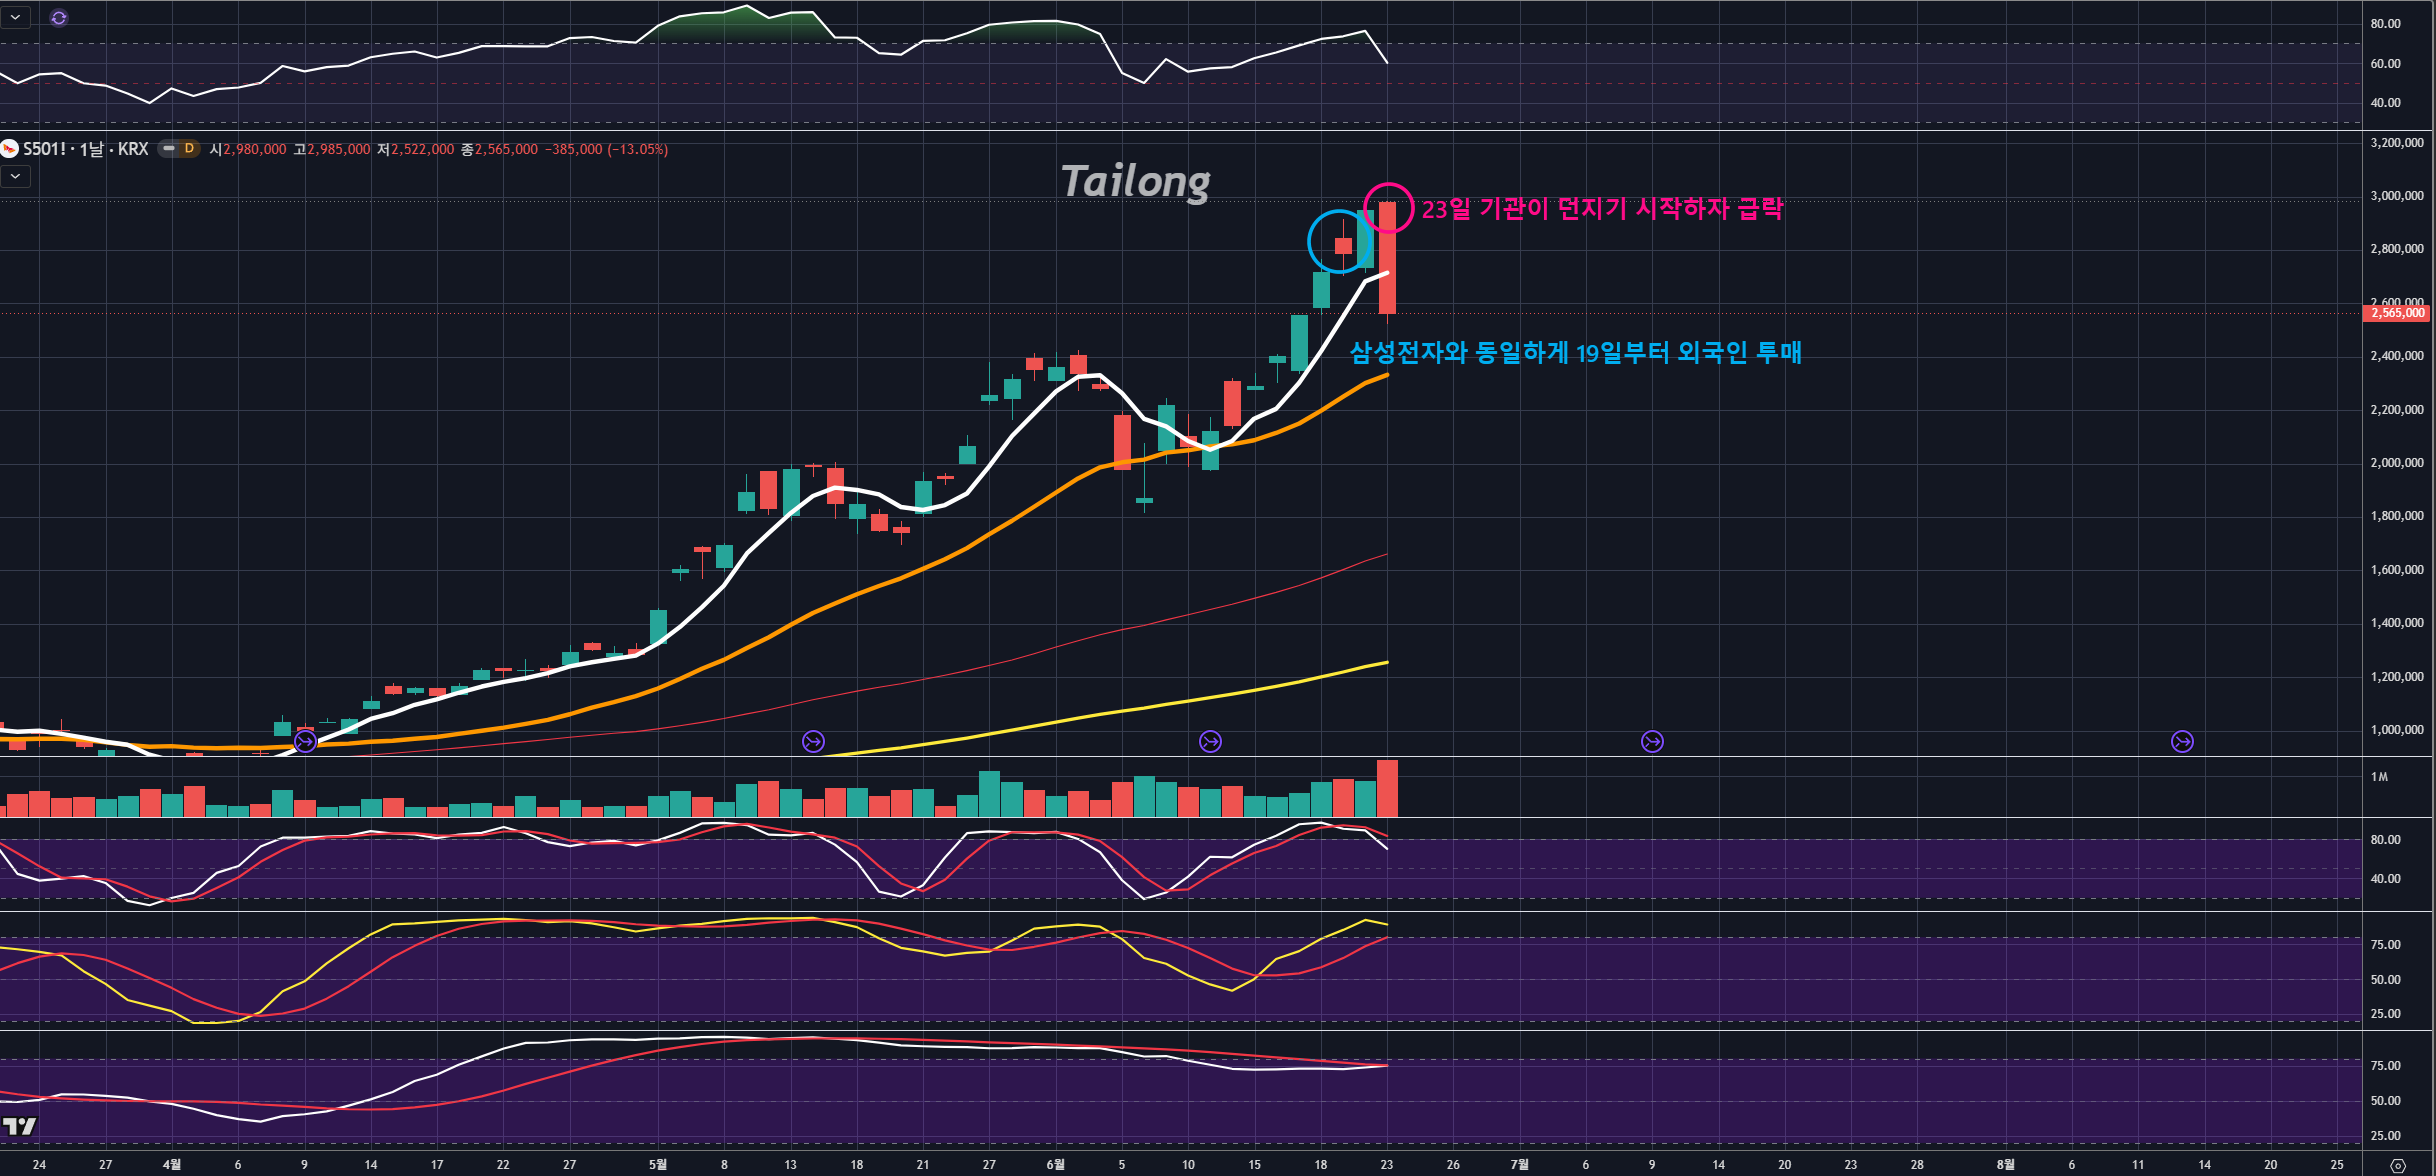2436x1176 pixels.
Task: Click the open value 2,980,000 in the legend
Action: coord(255,149)
